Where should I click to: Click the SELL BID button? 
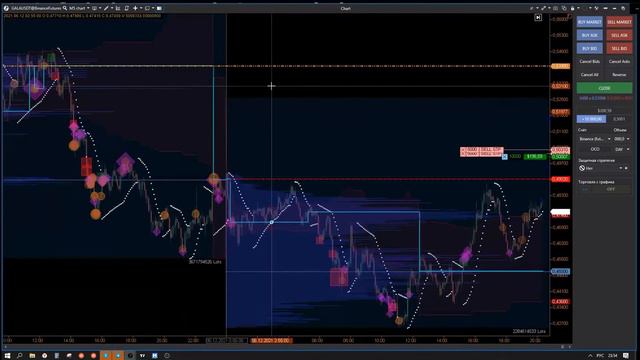pos(619,48)
